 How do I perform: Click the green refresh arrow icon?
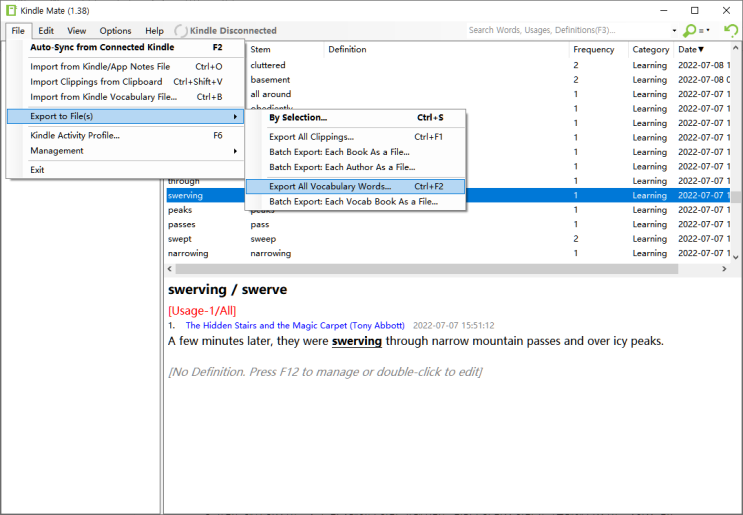pos(731,30)
